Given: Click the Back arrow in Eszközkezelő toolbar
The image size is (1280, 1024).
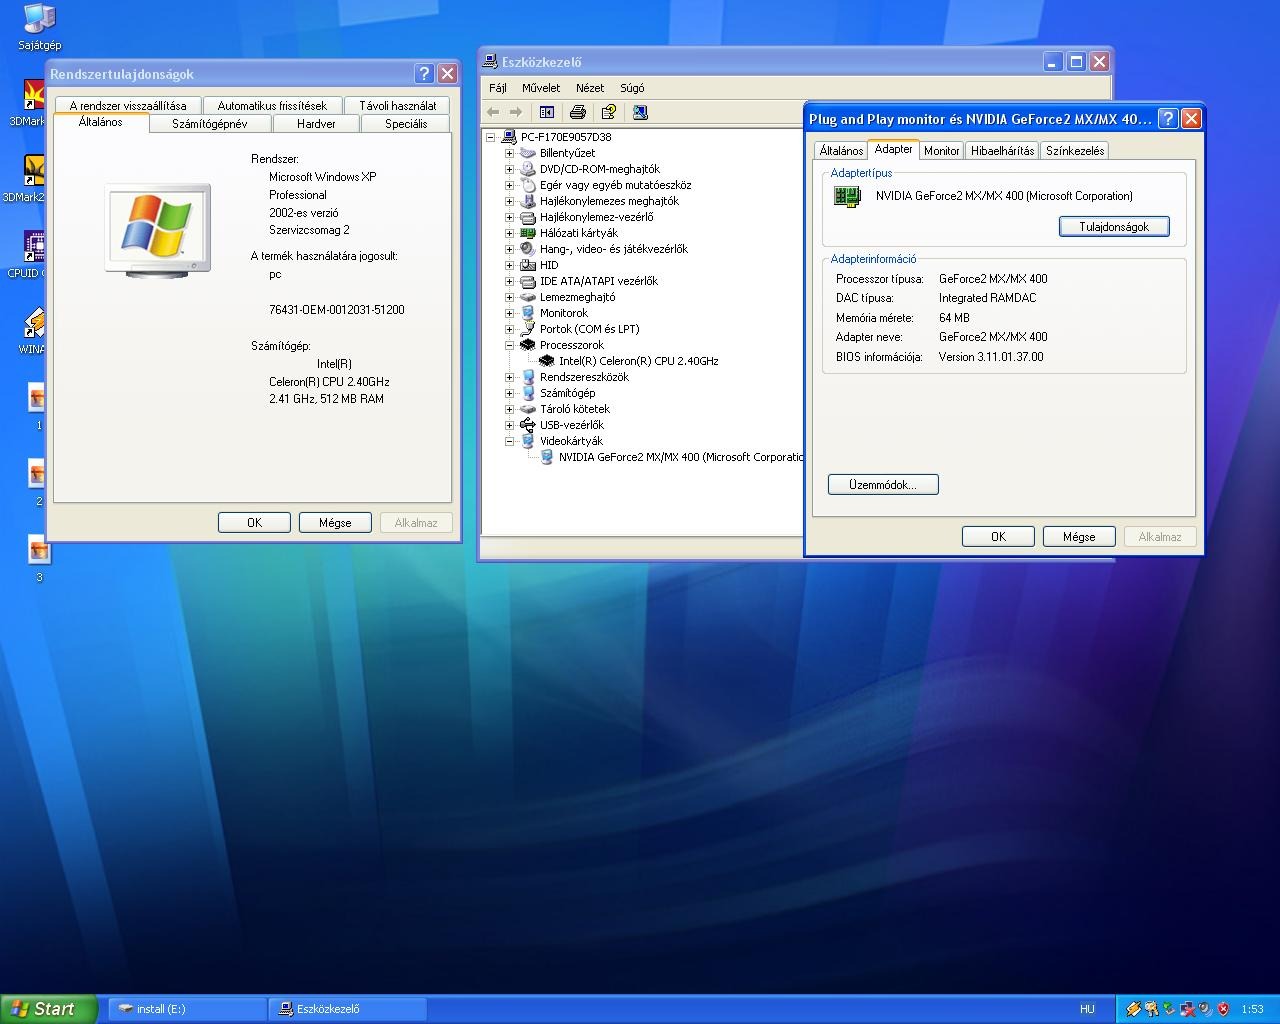Looking at the screenshot, I should [x=492, y=112].
